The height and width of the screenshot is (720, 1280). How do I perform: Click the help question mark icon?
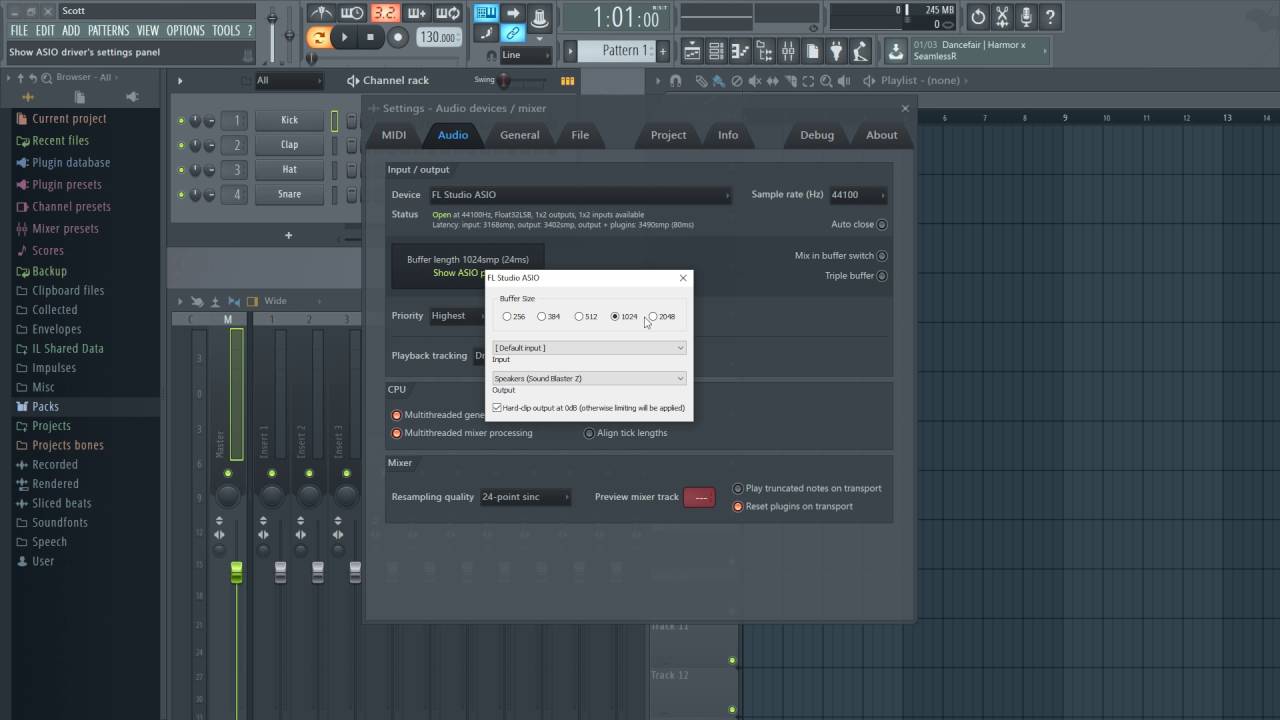[1050, 17]
